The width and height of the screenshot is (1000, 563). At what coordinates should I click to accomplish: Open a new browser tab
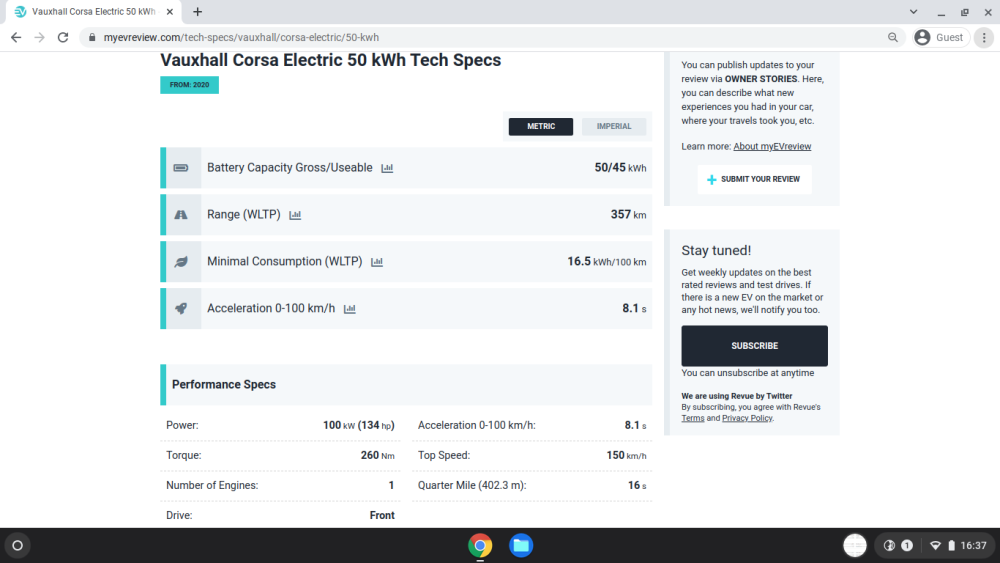click(198, 11)
